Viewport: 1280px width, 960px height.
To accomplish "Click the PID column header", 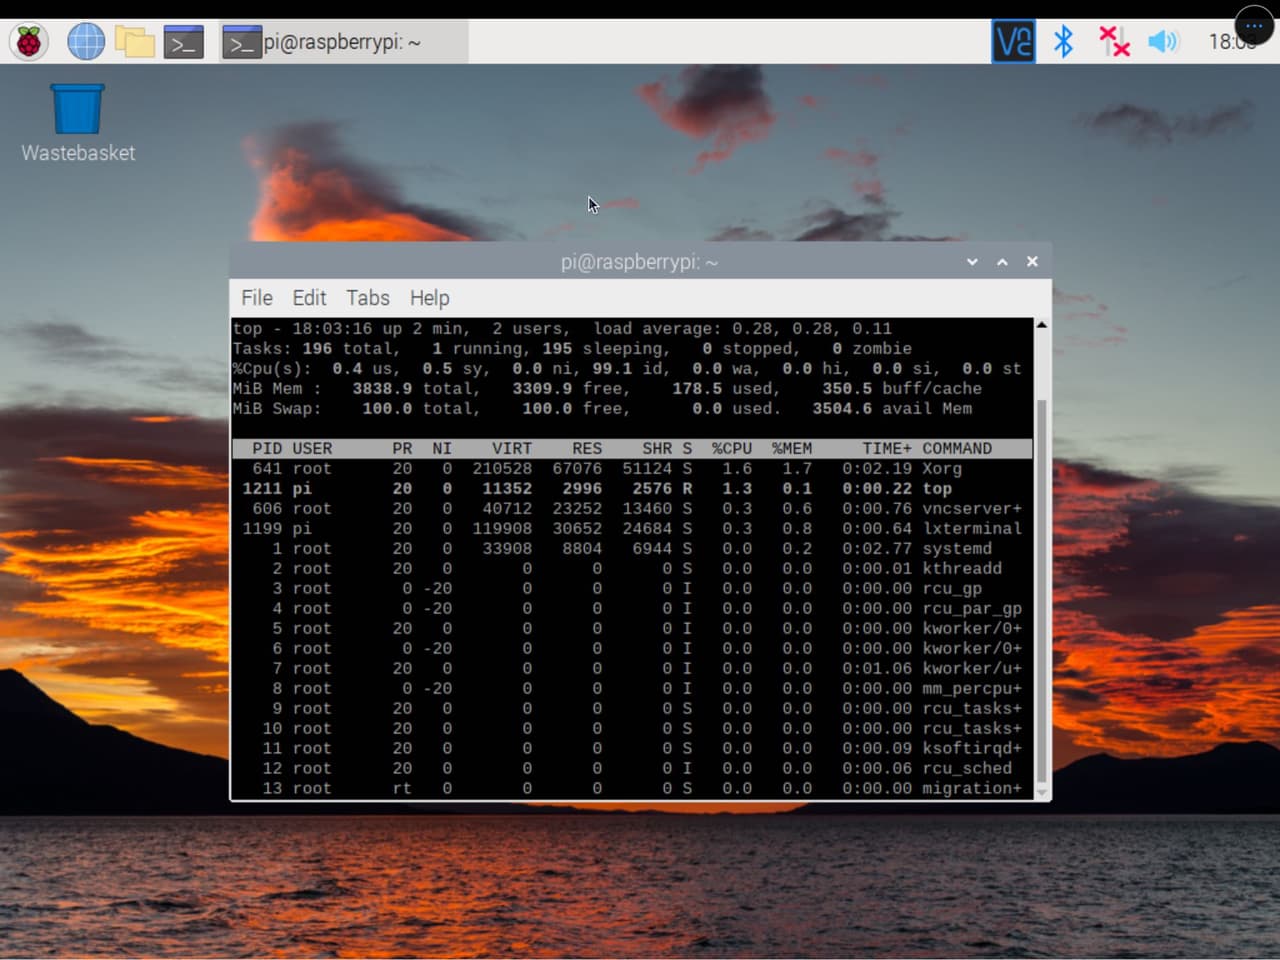I will coord(267,448).
